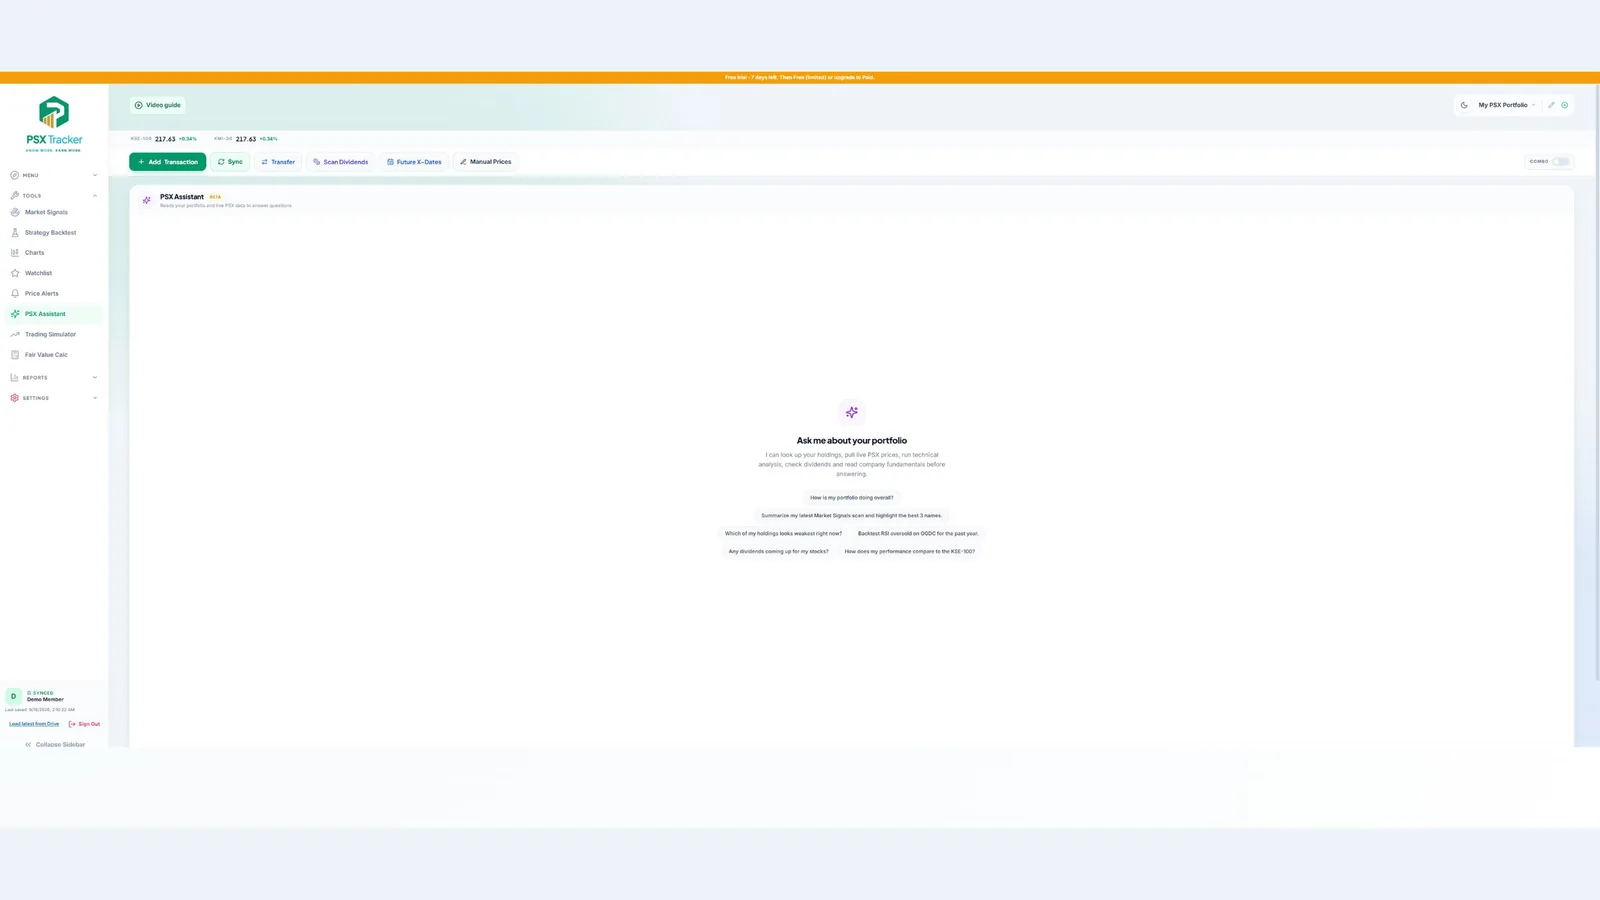Click green plus icon to add portfolio
This screenshot has width=1600, height=900.
(1565, 105)
